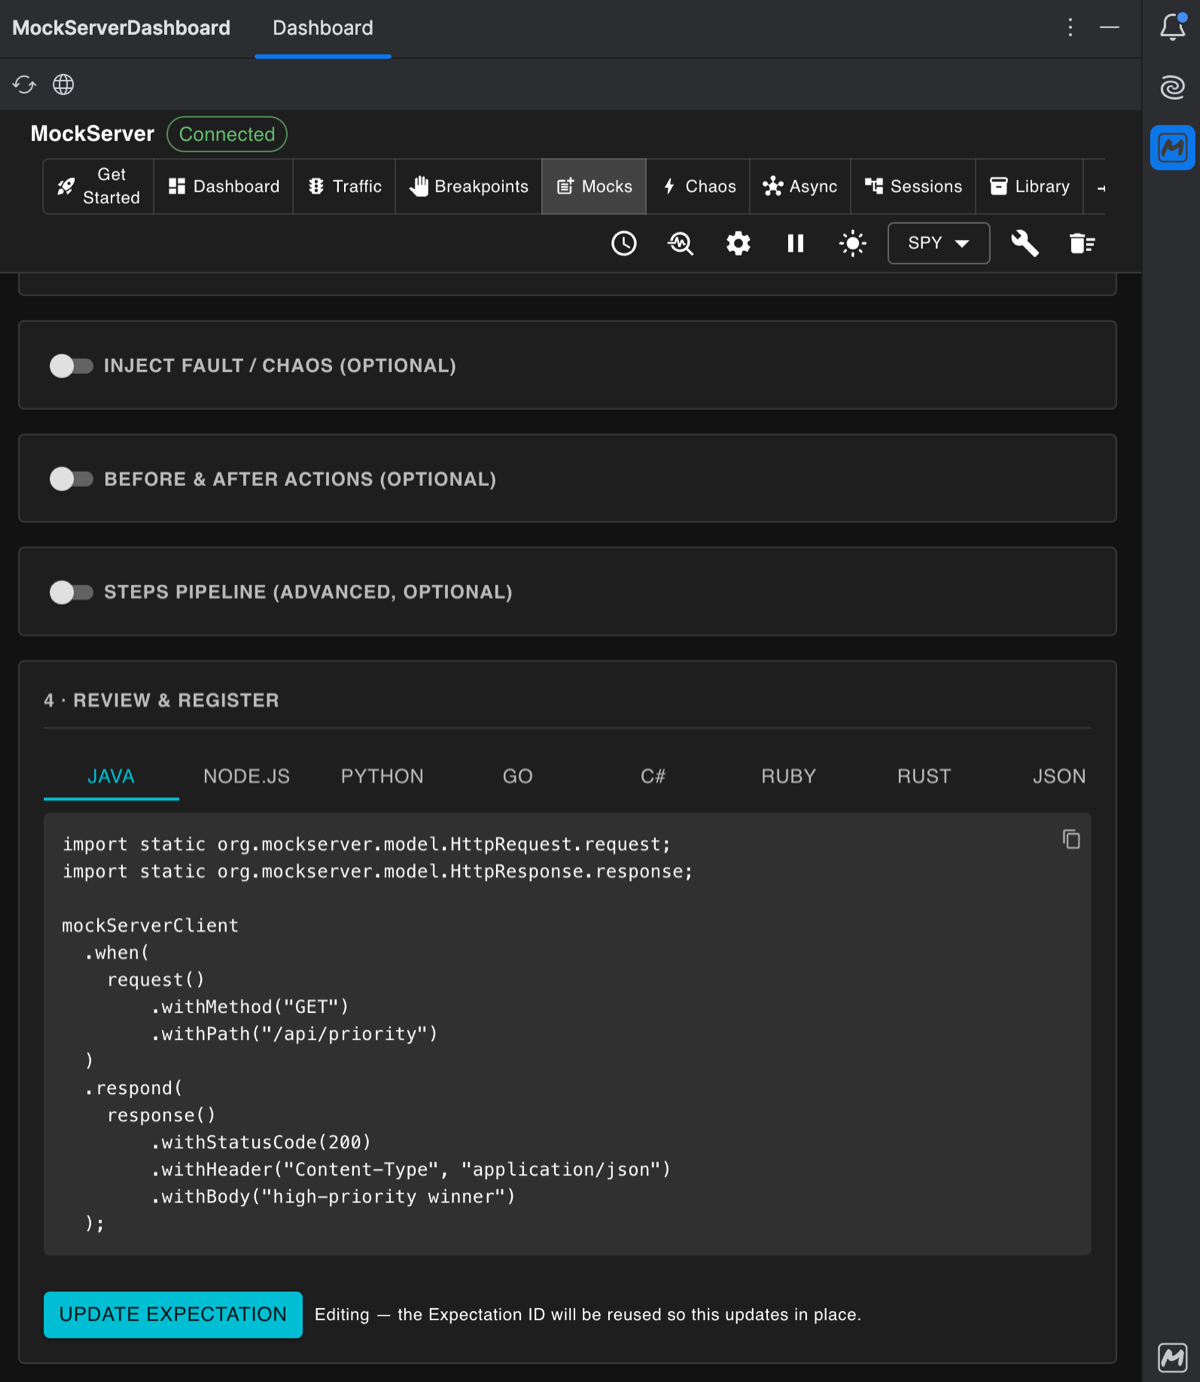
Task: Switch to JSON code tab
Action: coord(1059,776)
